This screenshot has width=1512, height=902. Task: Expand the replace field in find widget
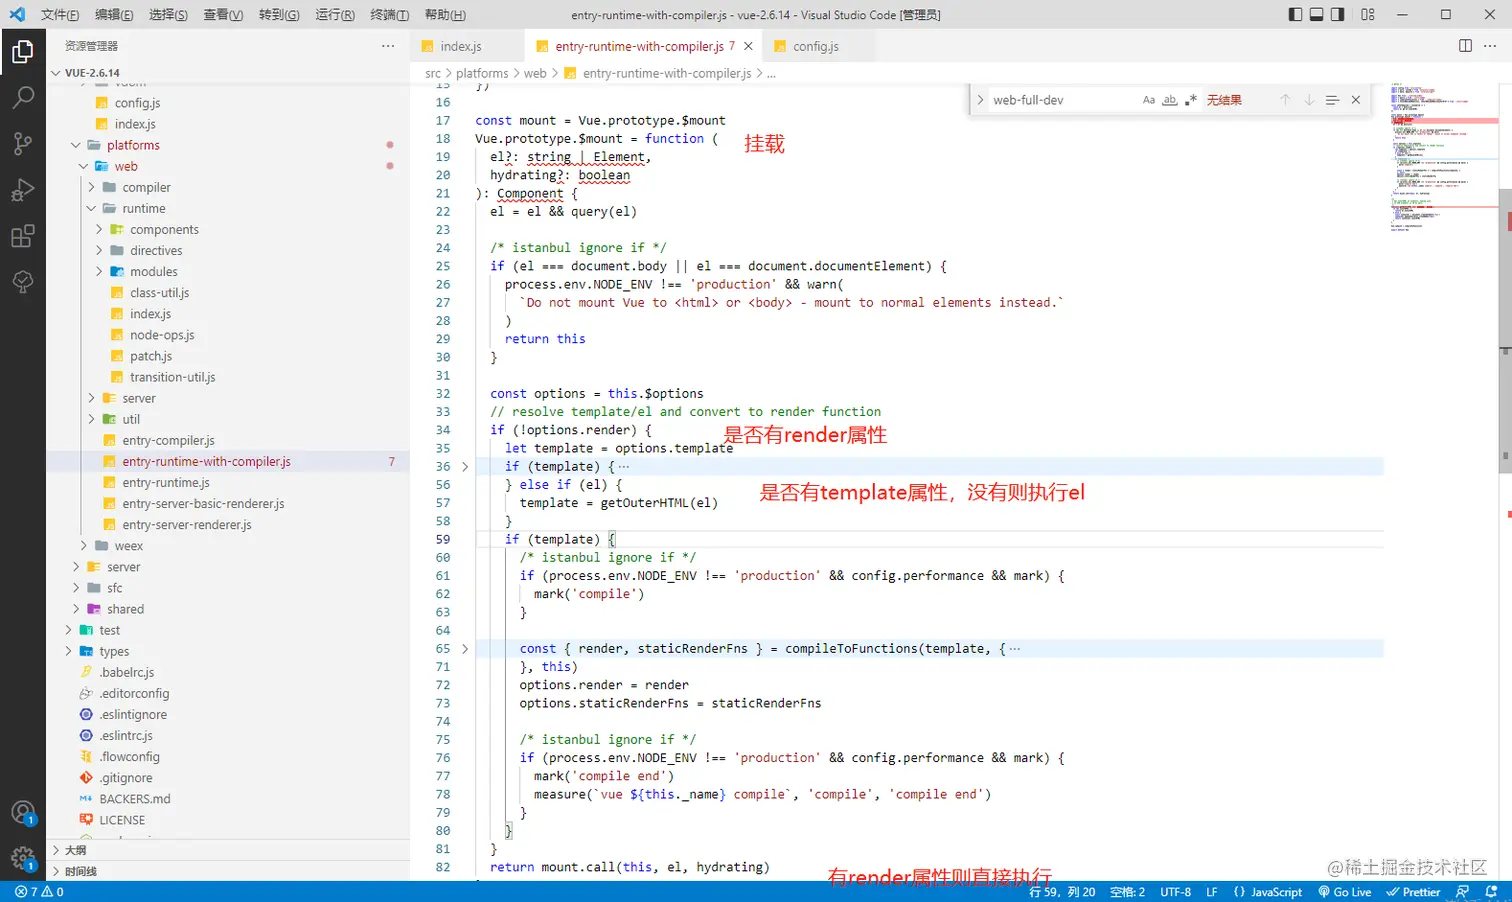(x=981, y=100)
